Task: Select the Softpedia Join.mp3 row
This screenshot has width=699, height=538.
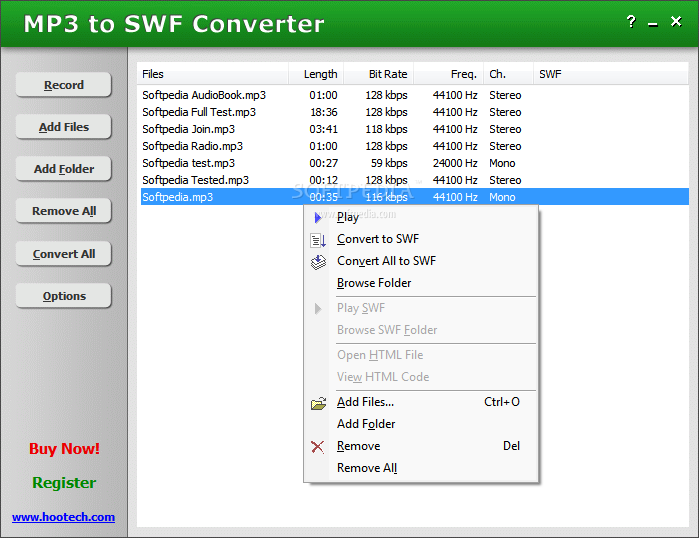Action: (415, 129)
